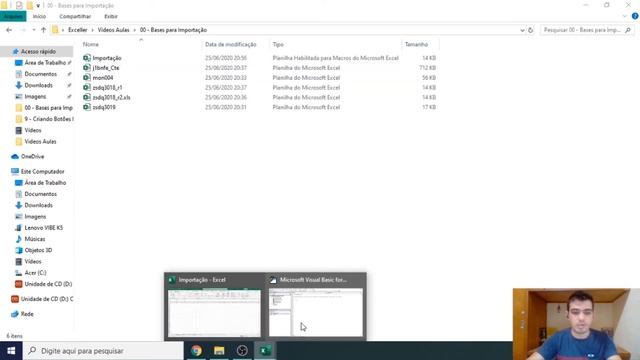Select OneDrive in the navigation pane

(32, 156)
